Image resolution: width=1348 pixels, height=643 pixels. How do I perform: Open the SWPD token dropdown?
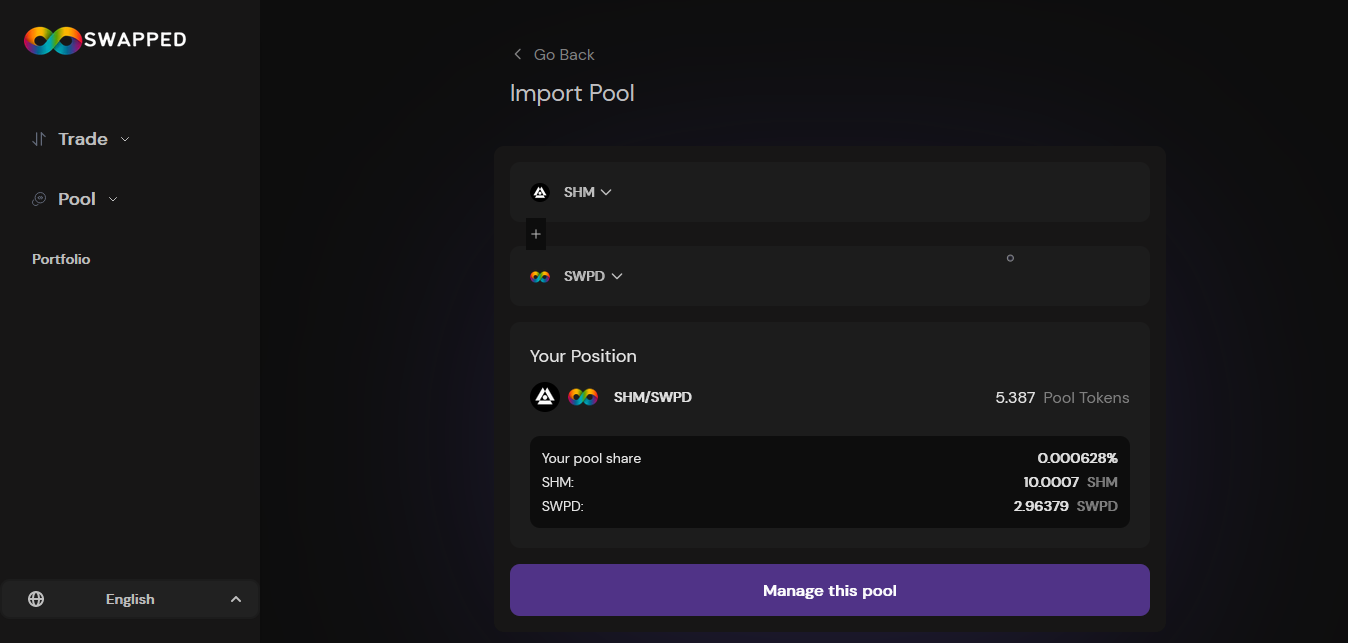click(x=594, y=276)
